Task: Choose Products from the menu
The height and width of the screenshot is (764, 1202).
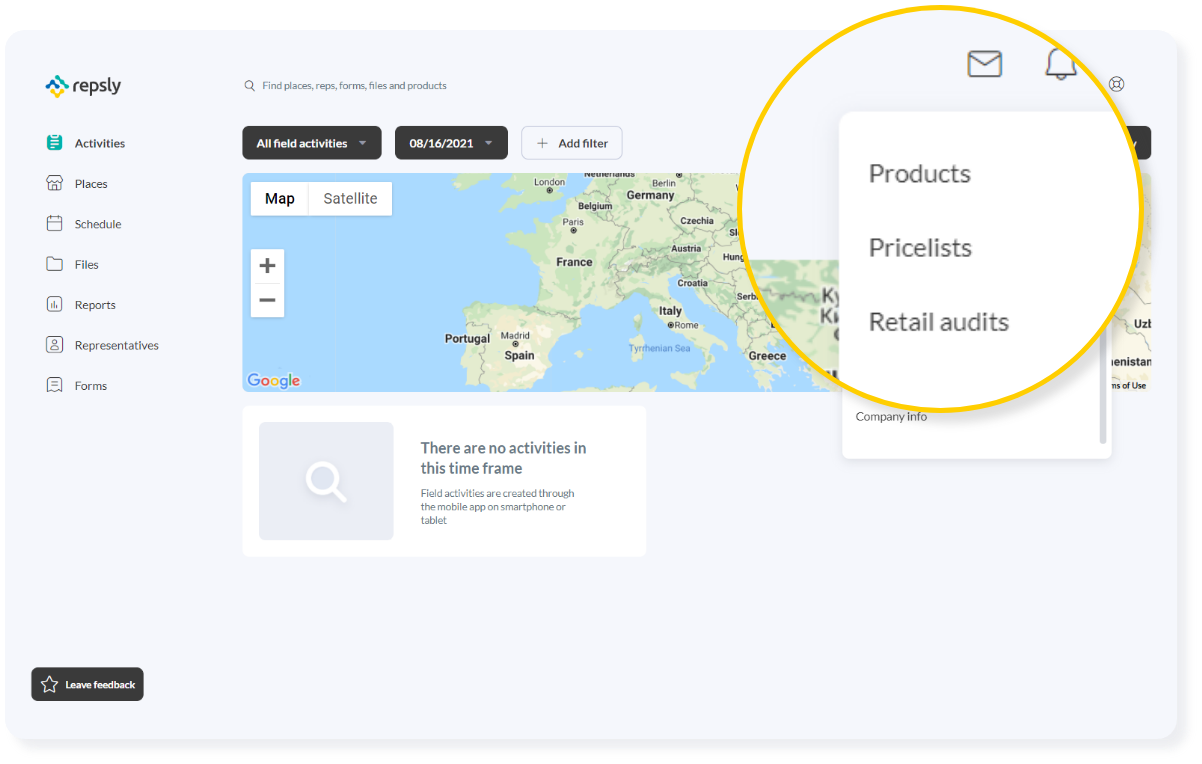Action: tap(920, 173)
